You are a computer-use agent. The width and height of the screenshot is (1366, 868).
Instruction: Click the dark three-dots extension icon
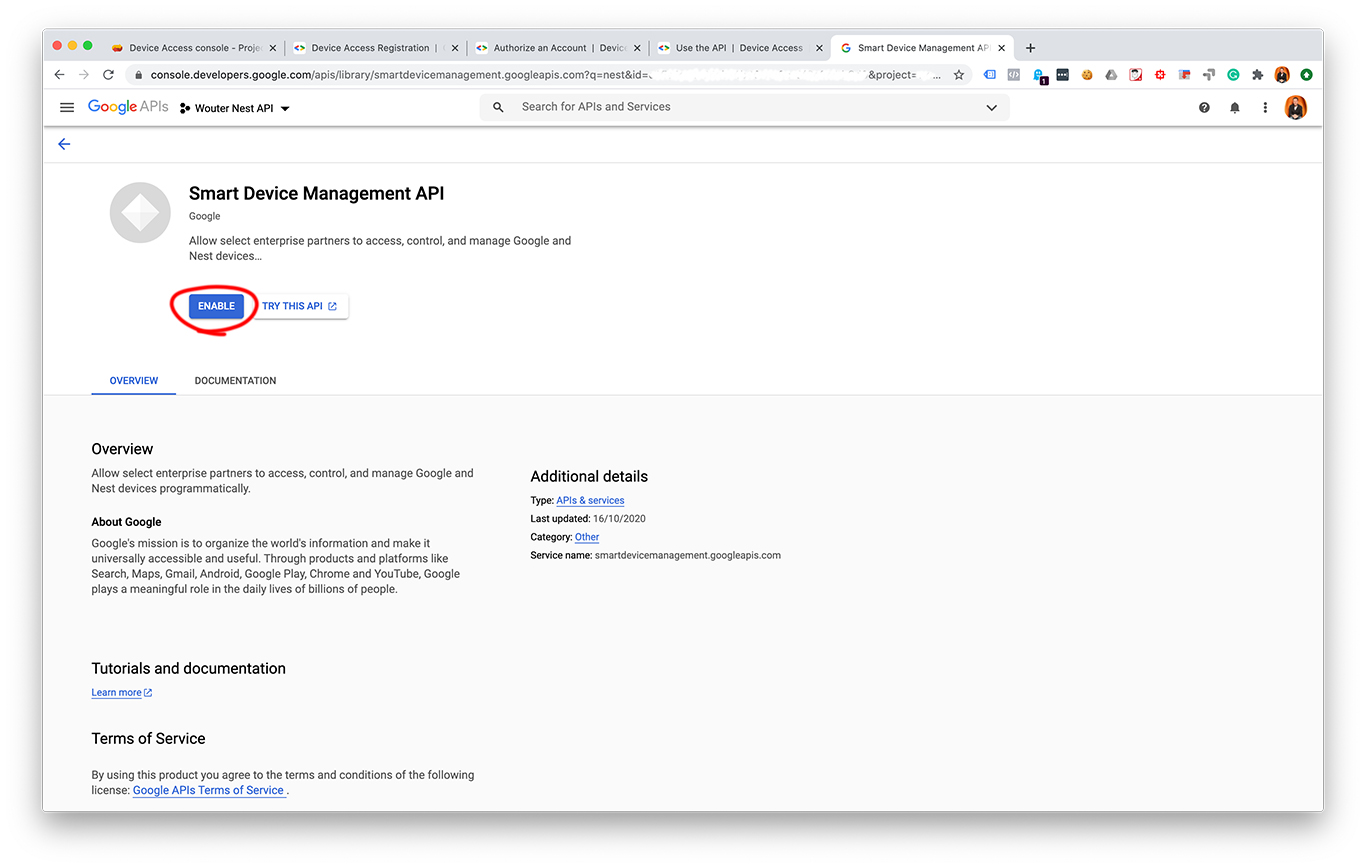[x=1062, y=75]
